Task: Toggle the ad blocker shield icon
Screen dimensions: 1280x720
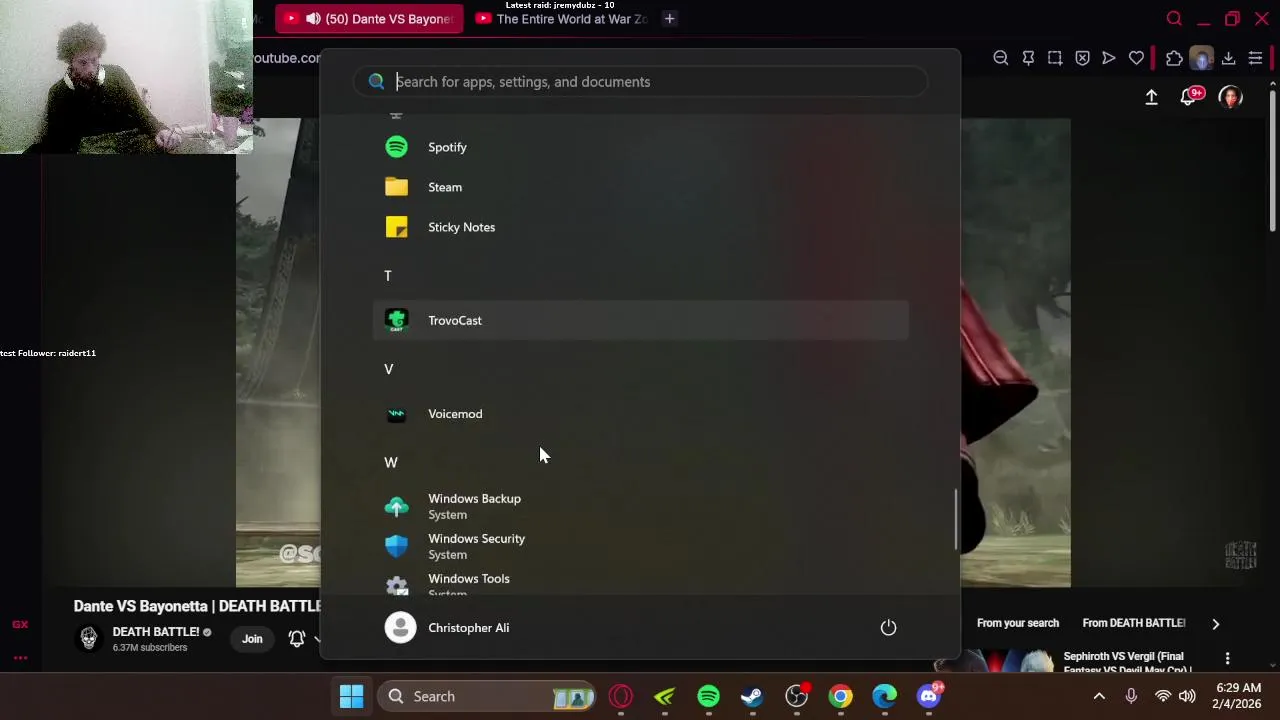Action: 1082,58
